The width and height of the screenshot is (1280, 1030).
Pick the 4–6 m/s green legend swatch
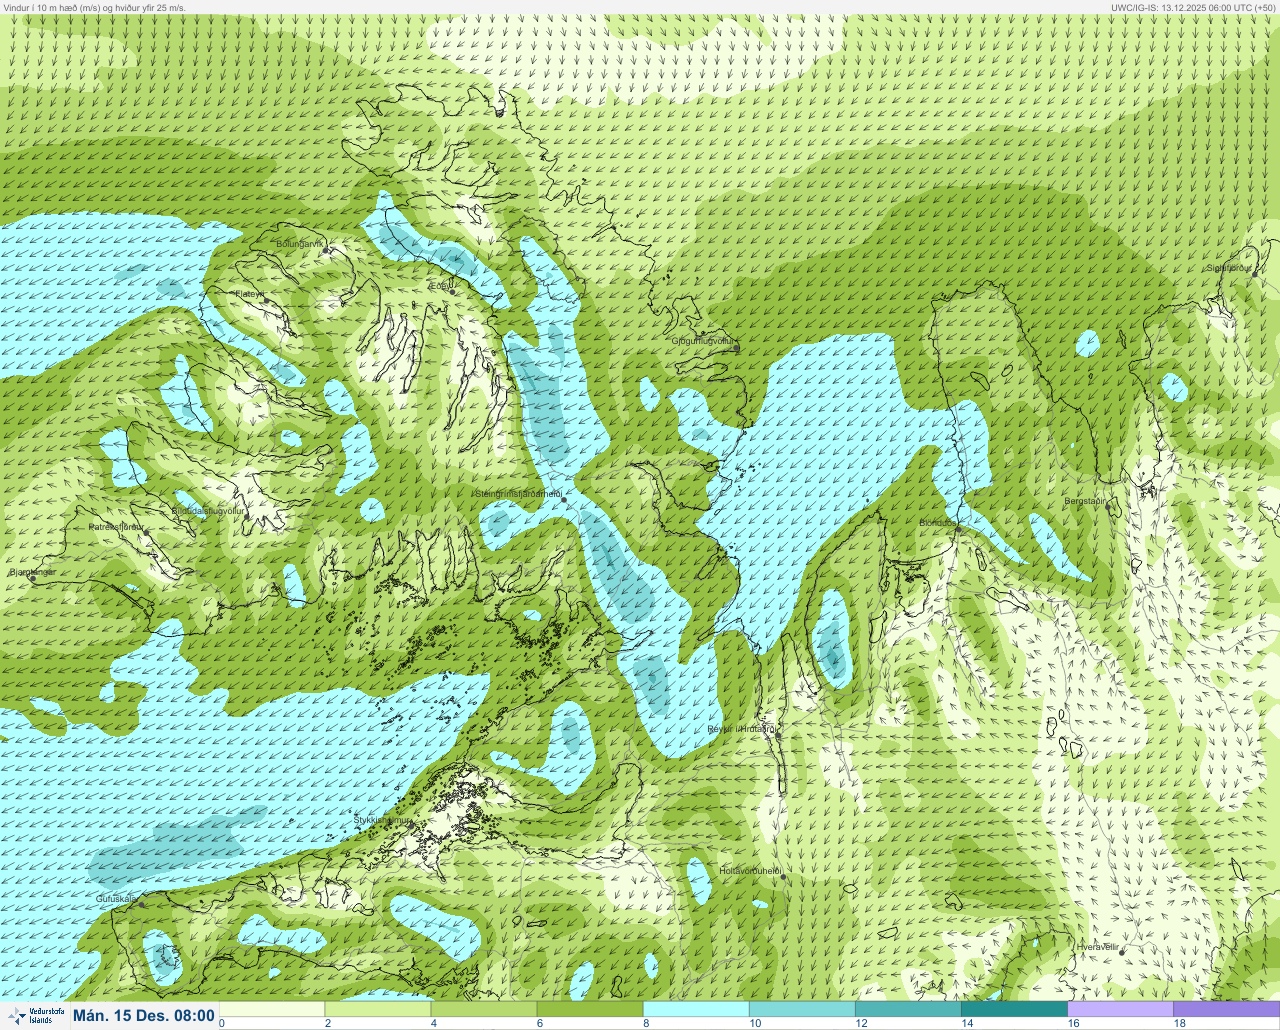[x=484, y=1009]
